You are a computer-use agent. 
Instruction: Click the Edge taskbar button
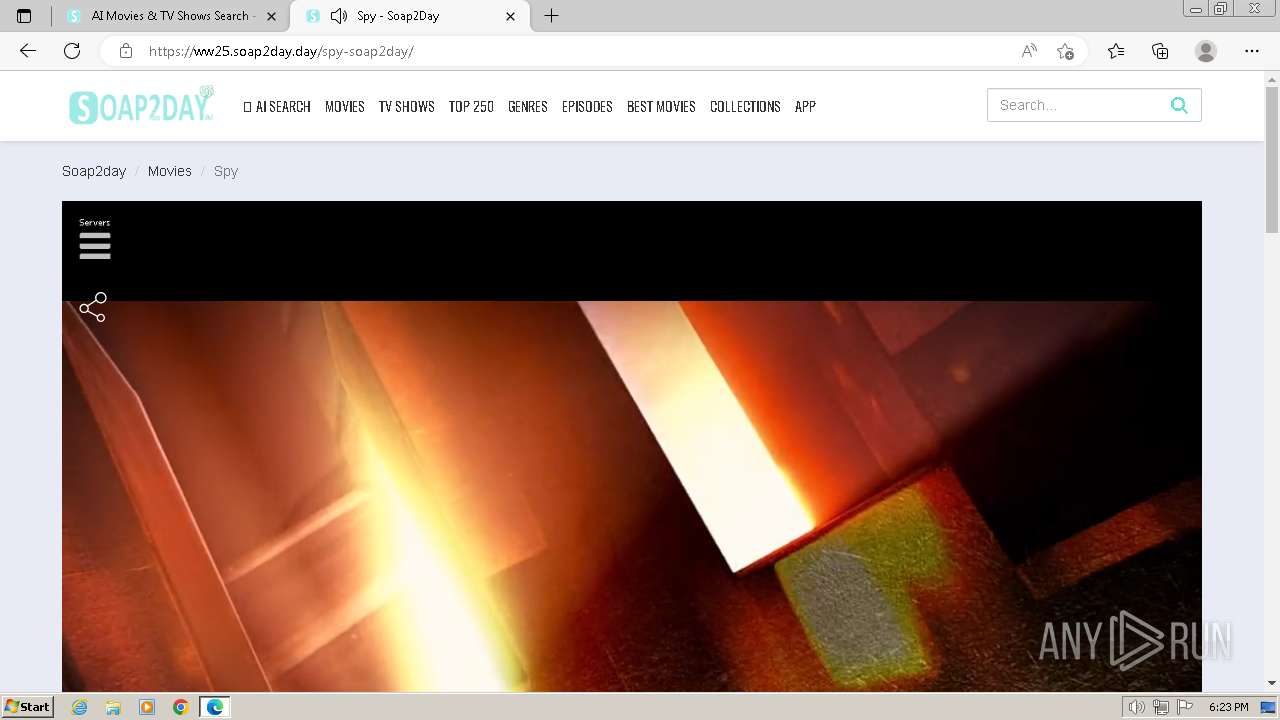[215, 707]
